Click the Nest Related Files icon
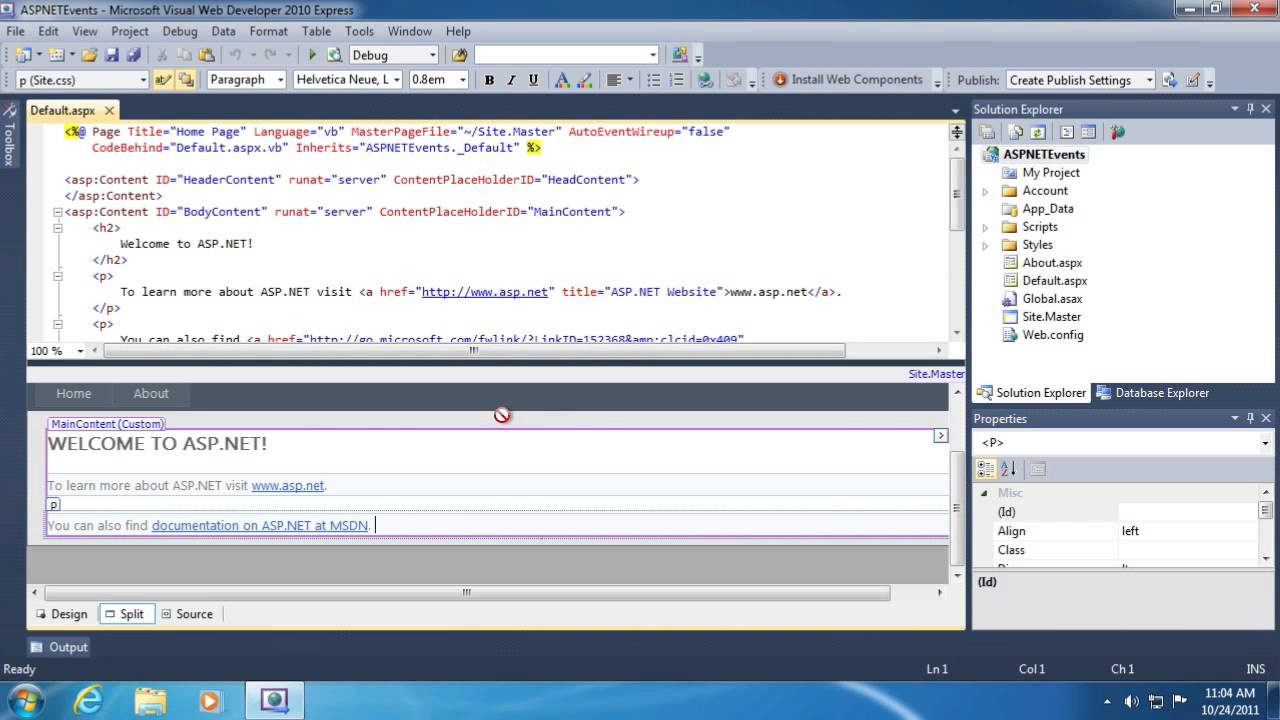This screenshot has width=1280, height=720. click(1016, 132)
